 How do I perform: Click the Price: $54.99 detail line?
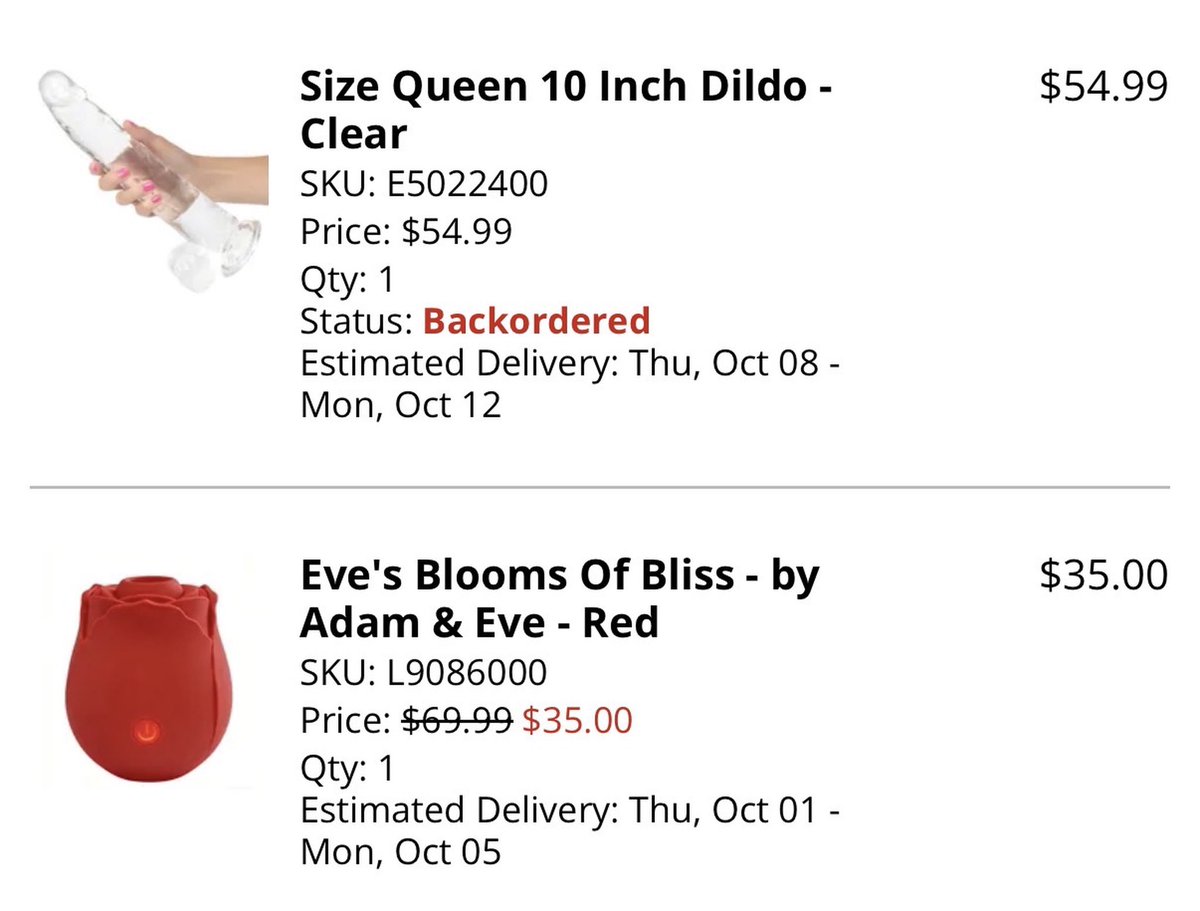pos(406,232)
